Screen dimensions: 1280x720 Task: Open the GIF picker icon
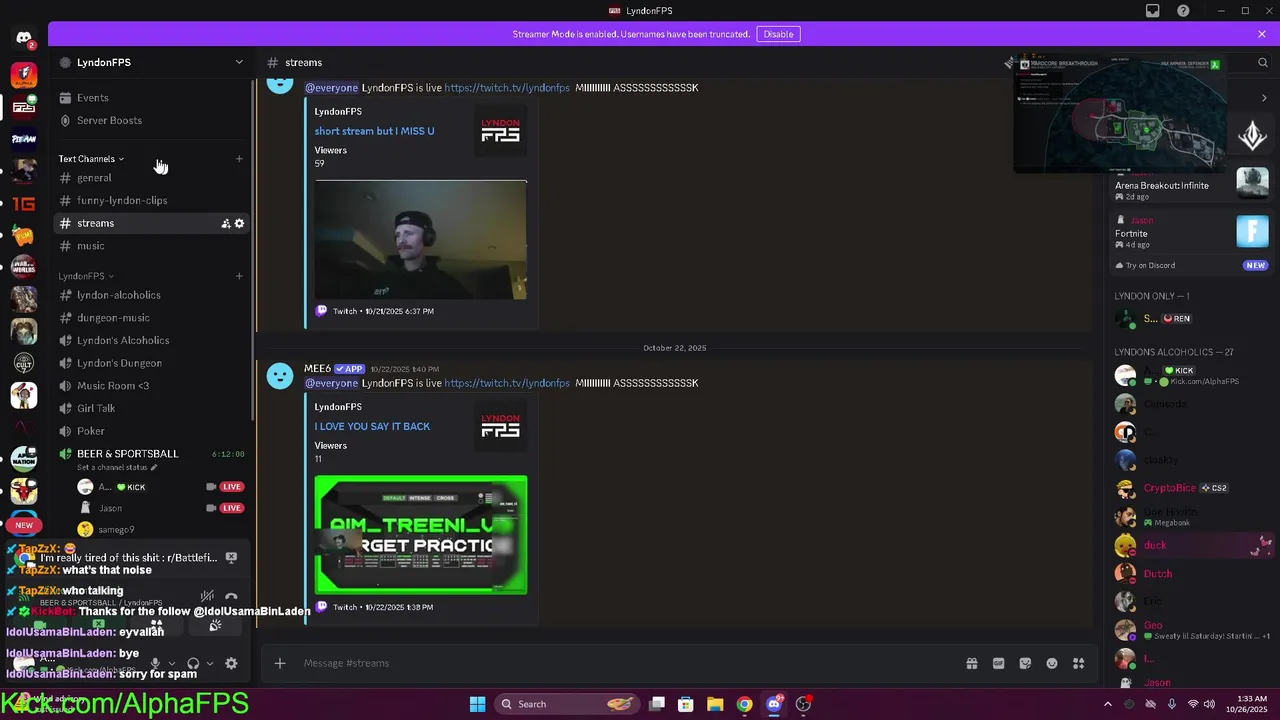998,663
